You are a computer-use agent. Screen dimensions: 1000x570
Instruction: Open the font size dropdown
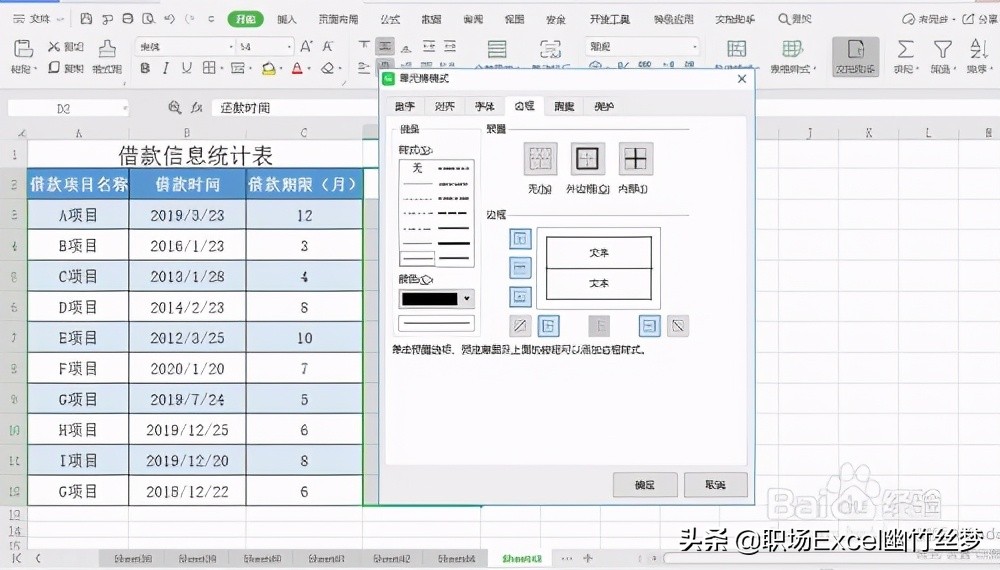click(x=290, y=47)
